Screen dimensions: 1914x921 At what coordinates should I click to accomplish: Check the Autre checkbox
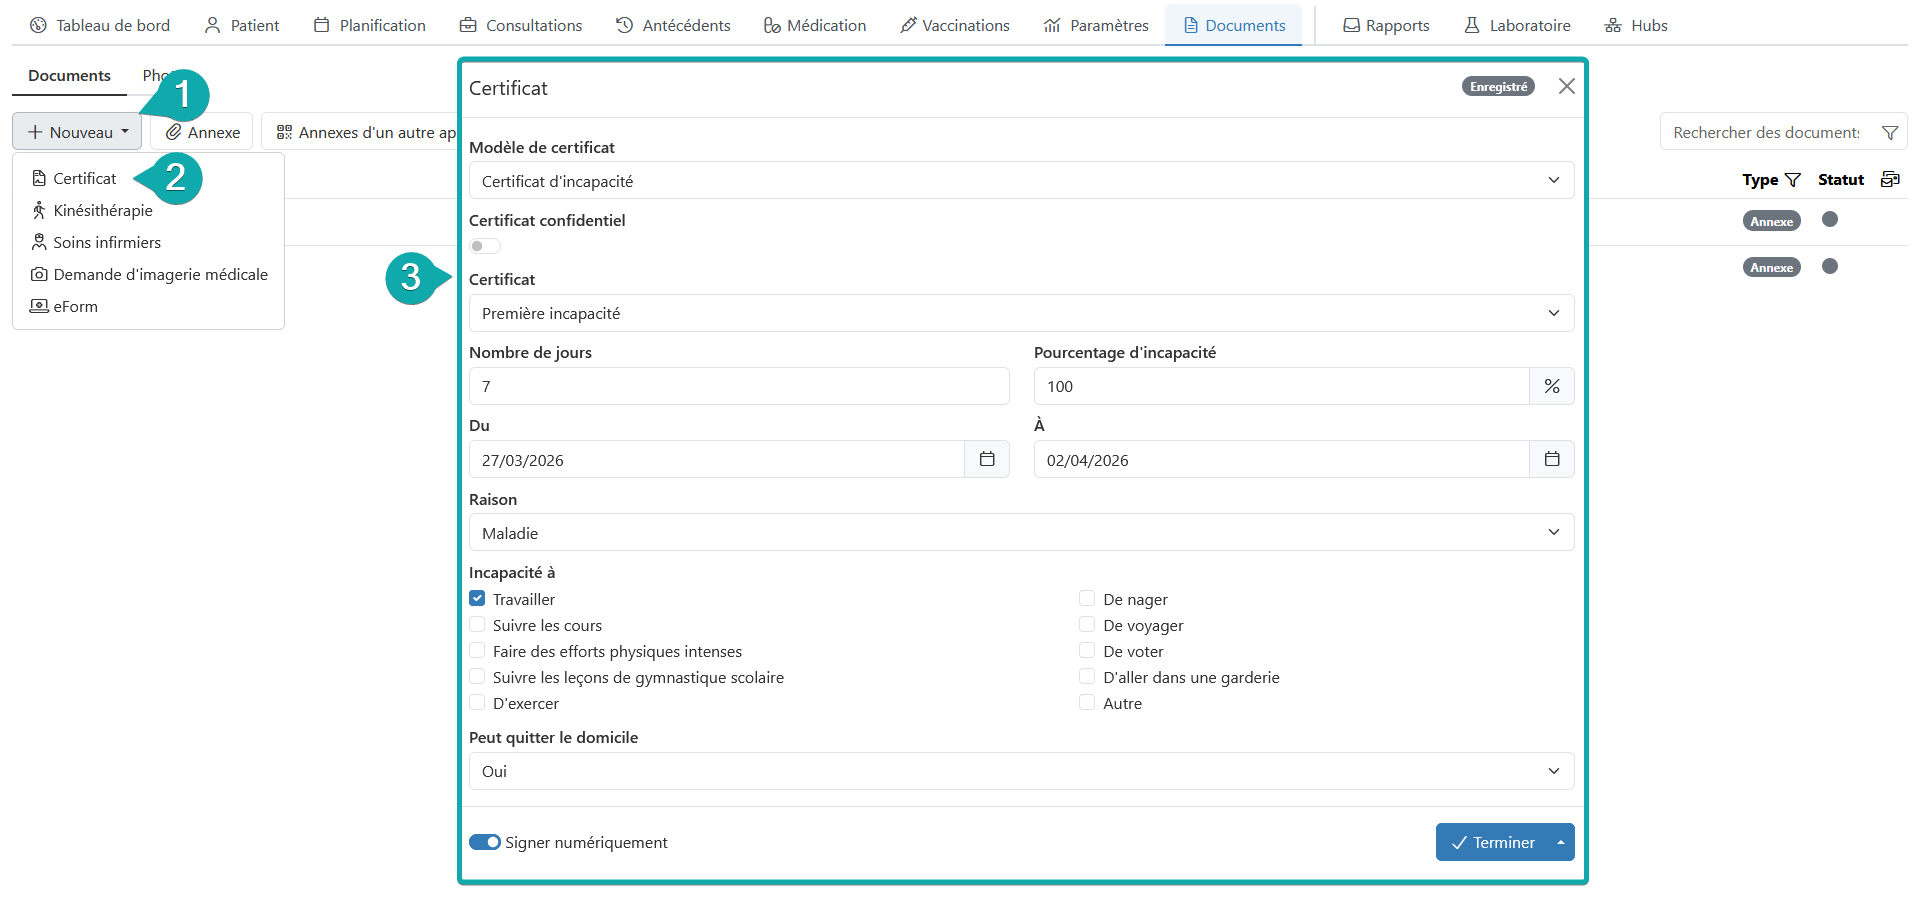(1087, 702)
